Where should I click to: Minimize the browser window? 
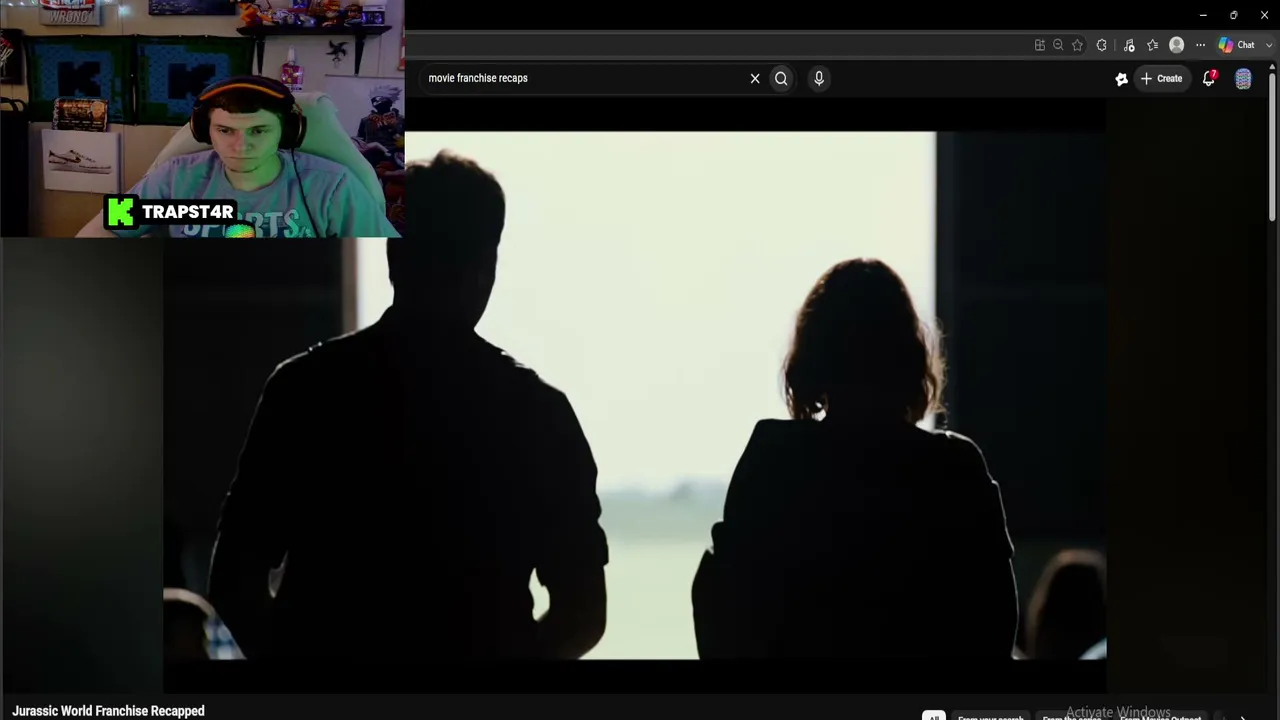pos(1203,15)
